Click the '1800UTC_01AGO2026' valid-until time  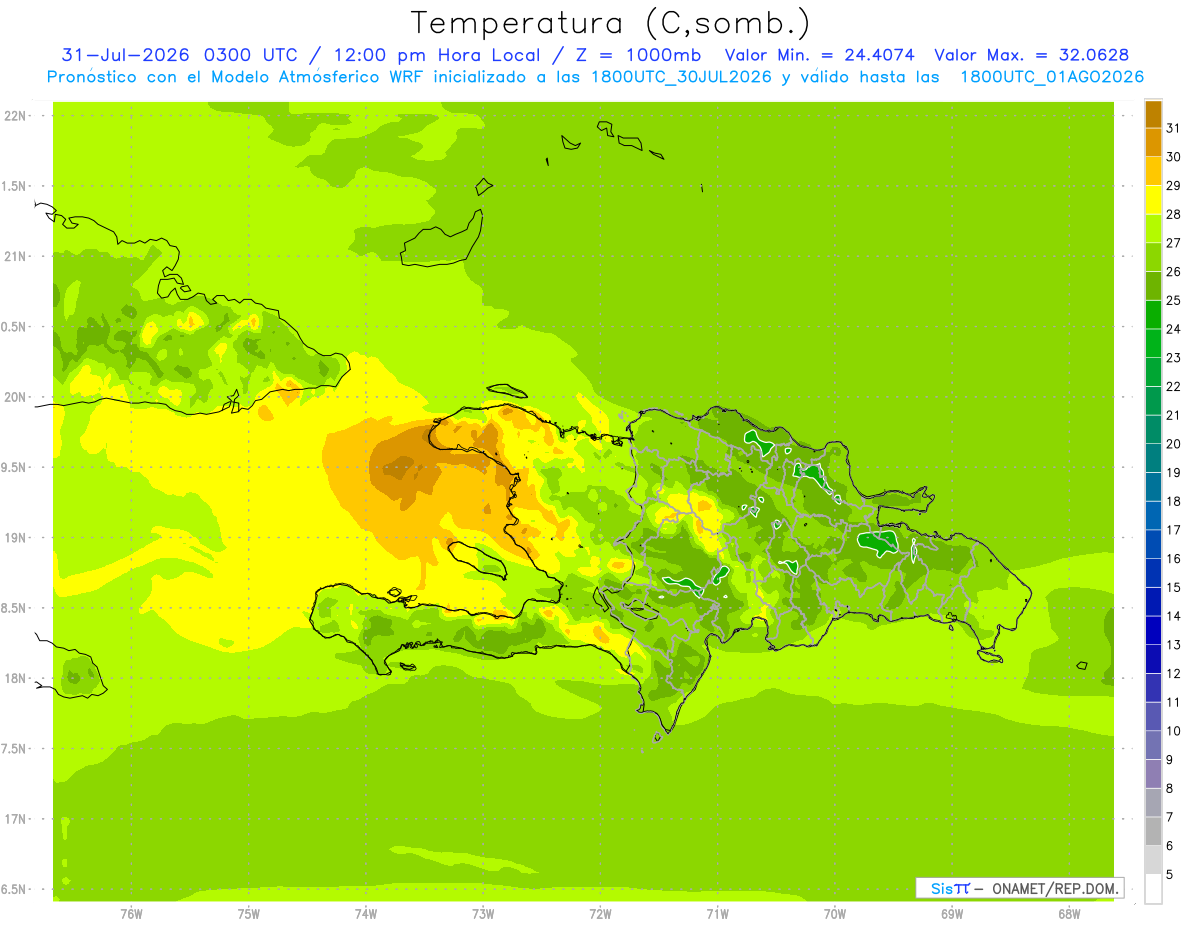click(x=1052, y=77)
